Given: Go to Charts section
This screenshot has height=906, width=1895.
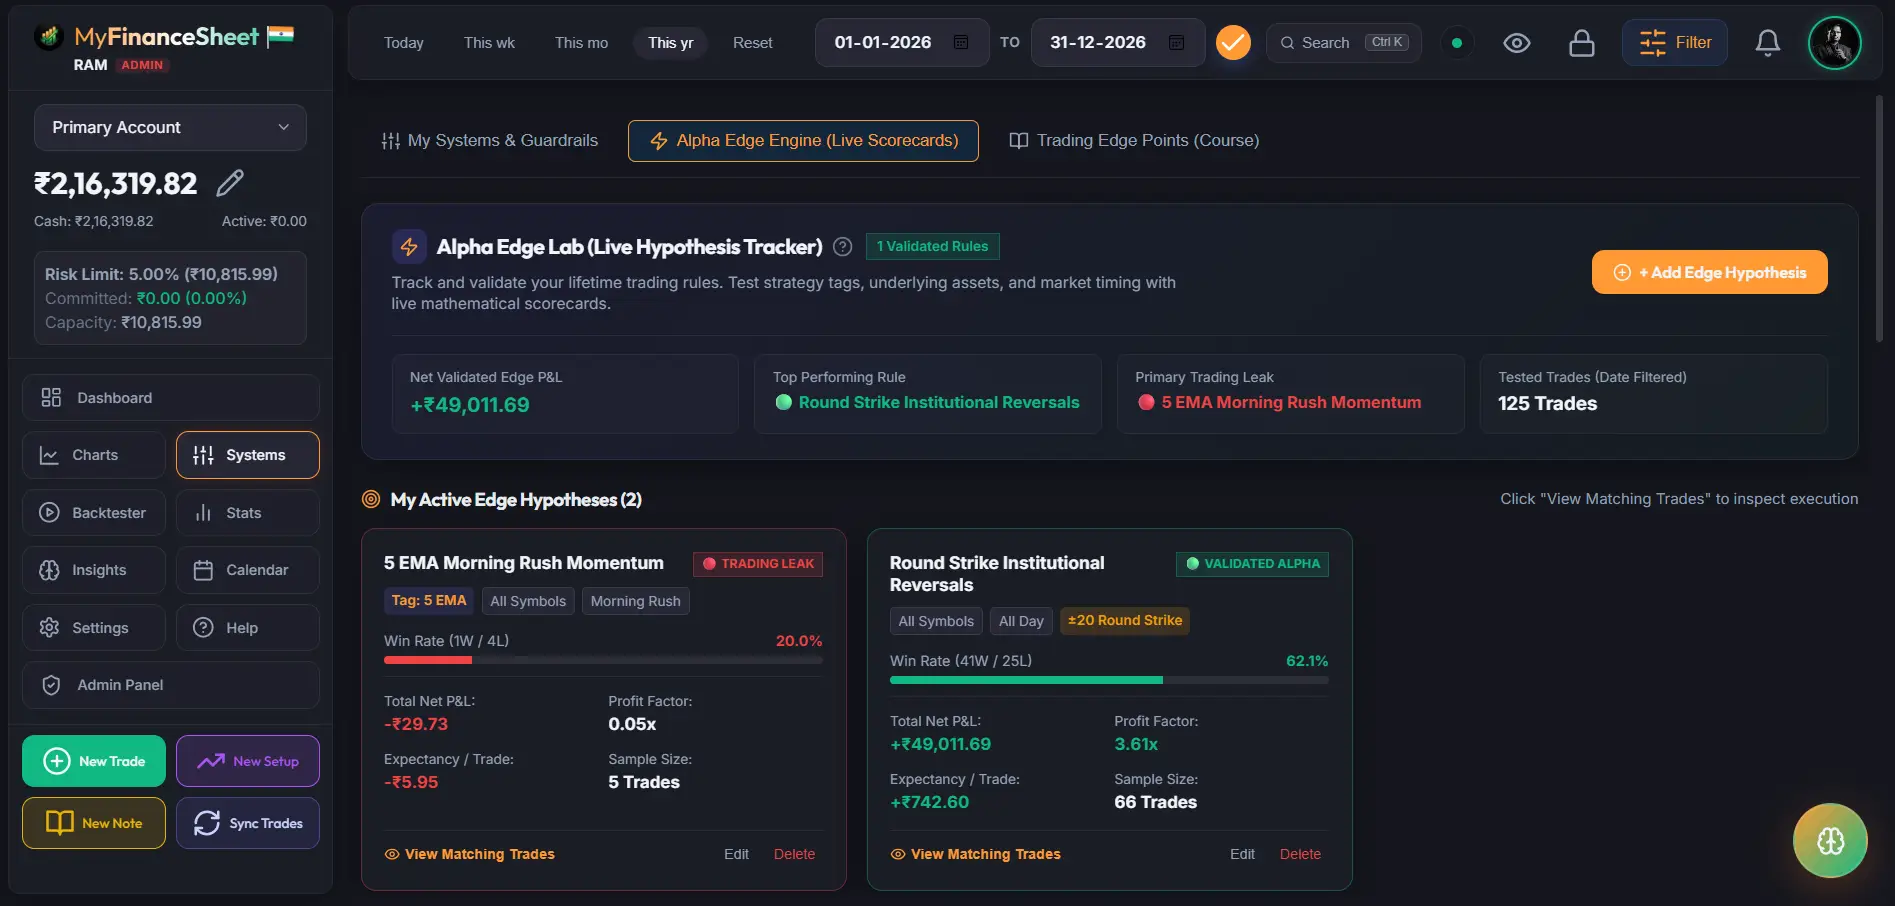Looking at the screenshot, I should [94, 455].
